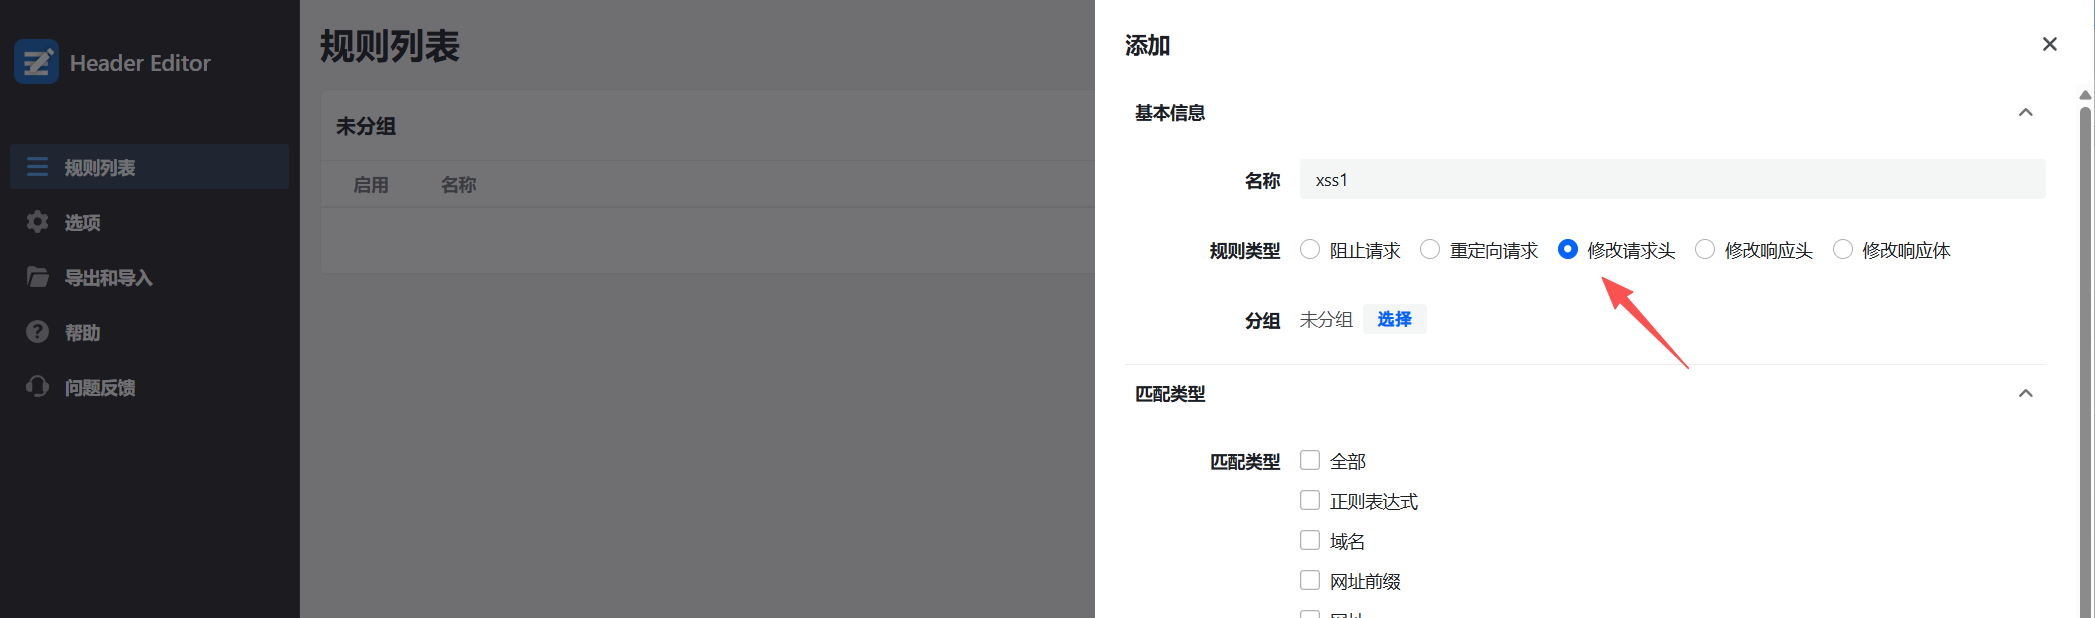Screen dimensions: 2095x618
Task: Click the Header Editor logo icon
Action: pos(37,62)
